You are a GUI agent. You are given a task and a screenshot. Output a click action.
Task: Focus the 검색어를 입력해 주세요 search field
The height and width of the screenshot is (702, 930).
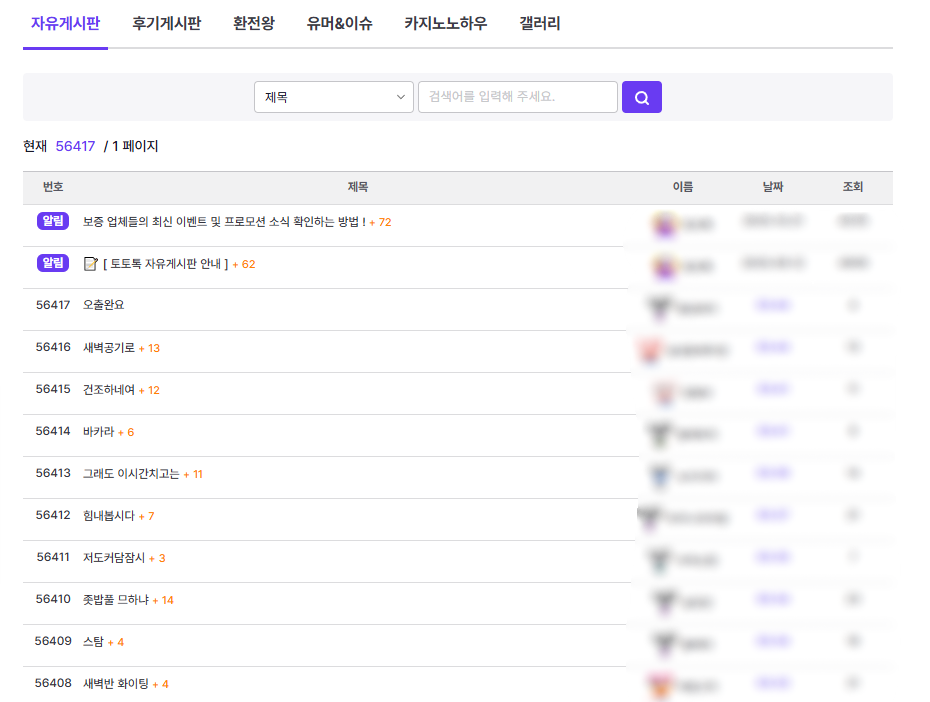[517, 97]
